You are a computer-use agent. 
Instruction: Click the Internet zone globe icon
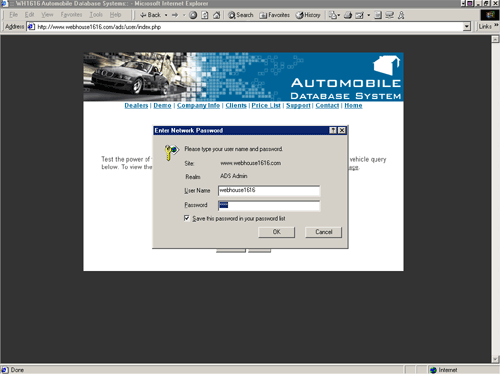click(433, 370)
